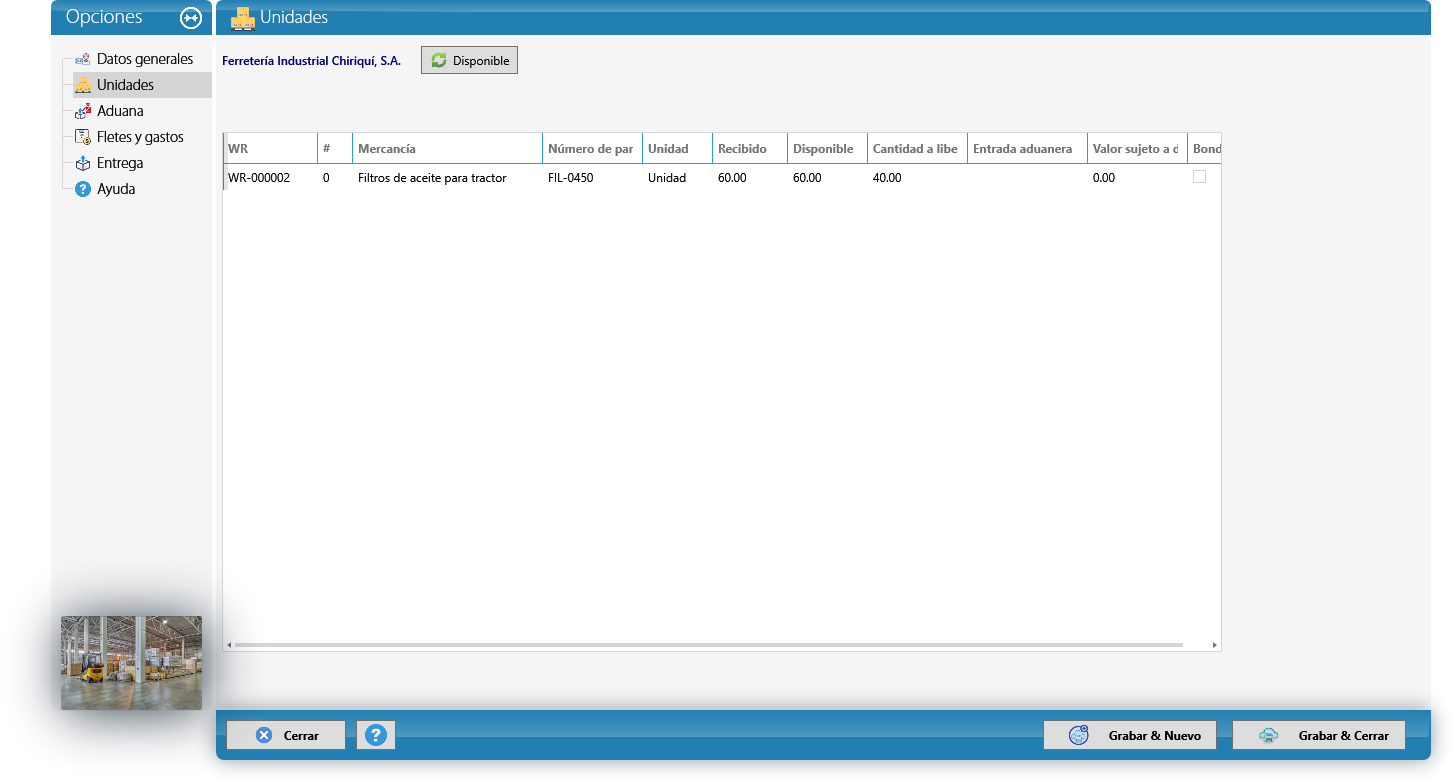
Task: Click the Unidad column header
Action: [678, 149]
